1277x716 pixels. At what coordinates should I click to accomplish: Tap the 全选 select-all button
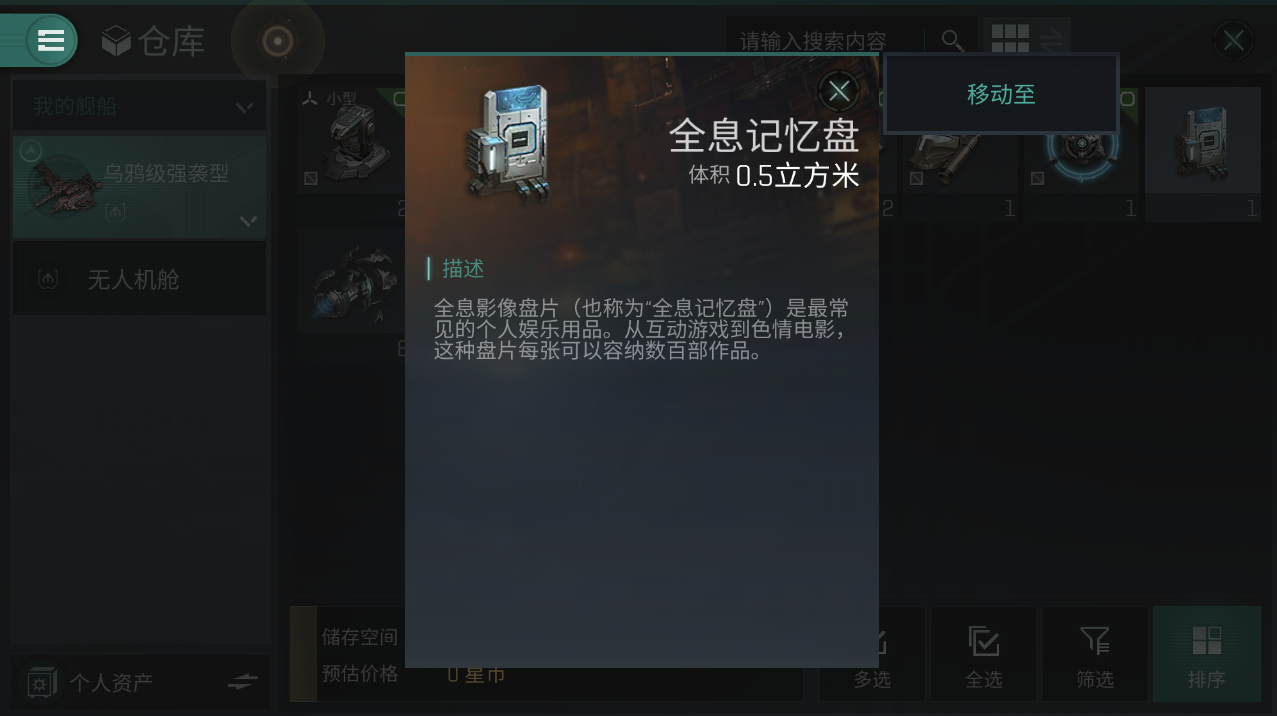pos(983,655)
